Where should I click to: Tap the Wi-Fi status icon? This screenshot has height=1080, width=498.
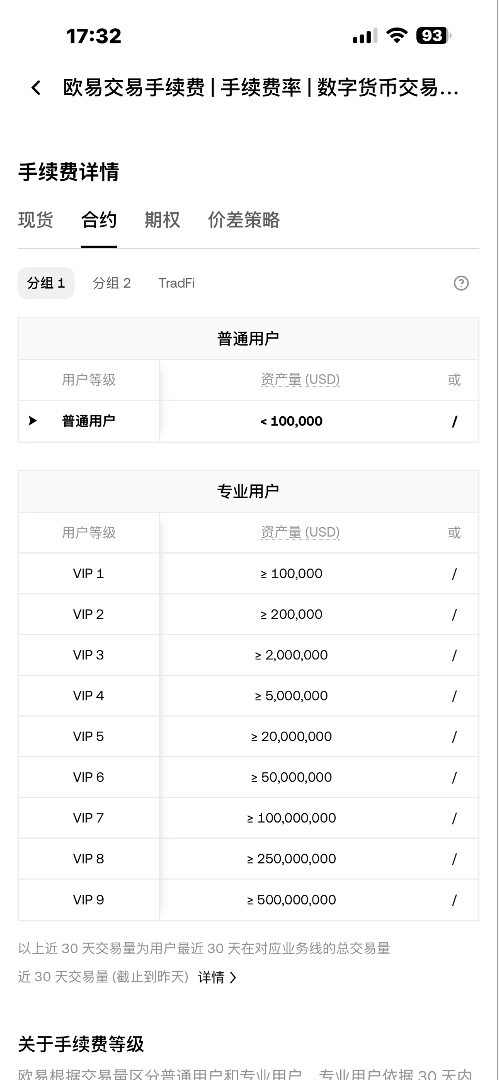pos(397,35)
